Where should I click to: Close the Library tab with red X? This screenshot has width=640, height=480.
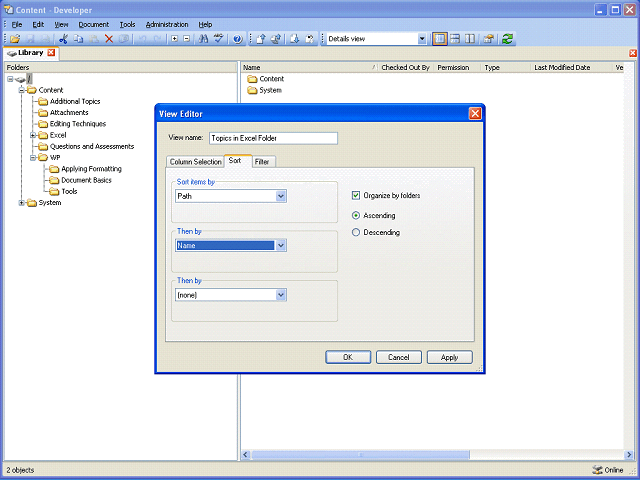click(51, 53)
